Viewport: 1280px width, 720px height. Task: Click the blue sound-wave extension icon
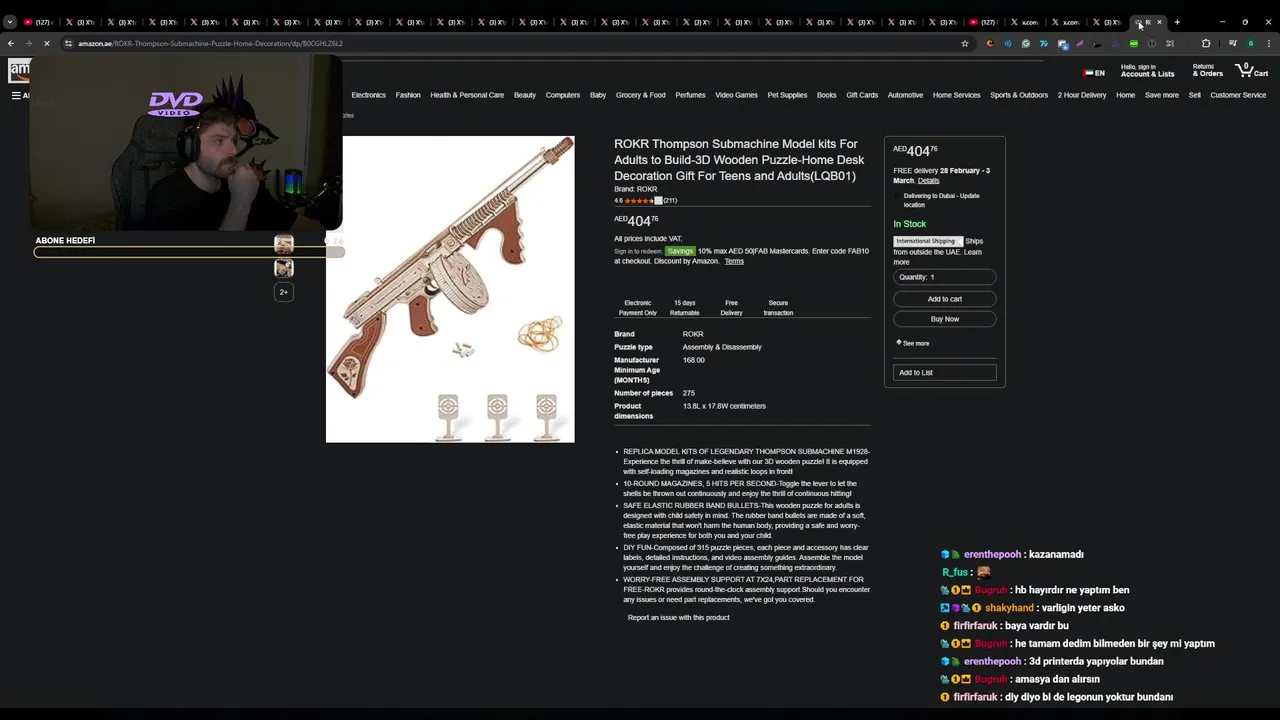tap(1007, 43)
